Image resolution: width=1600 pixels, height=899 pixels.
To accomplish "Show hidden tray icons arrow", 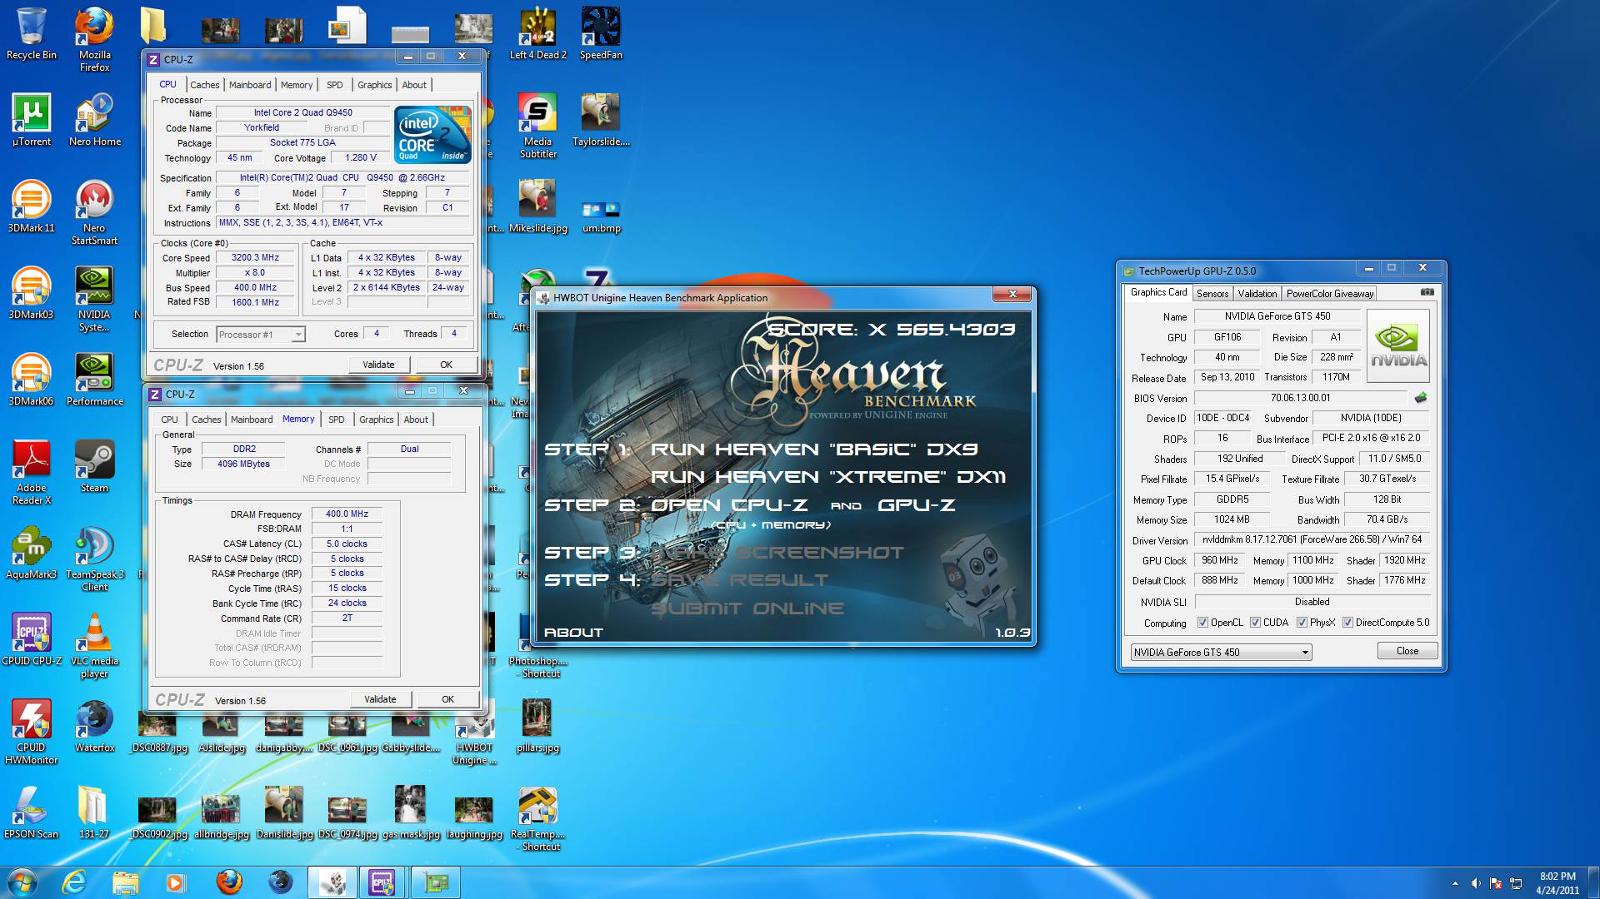I will (x=1454, y=883).
